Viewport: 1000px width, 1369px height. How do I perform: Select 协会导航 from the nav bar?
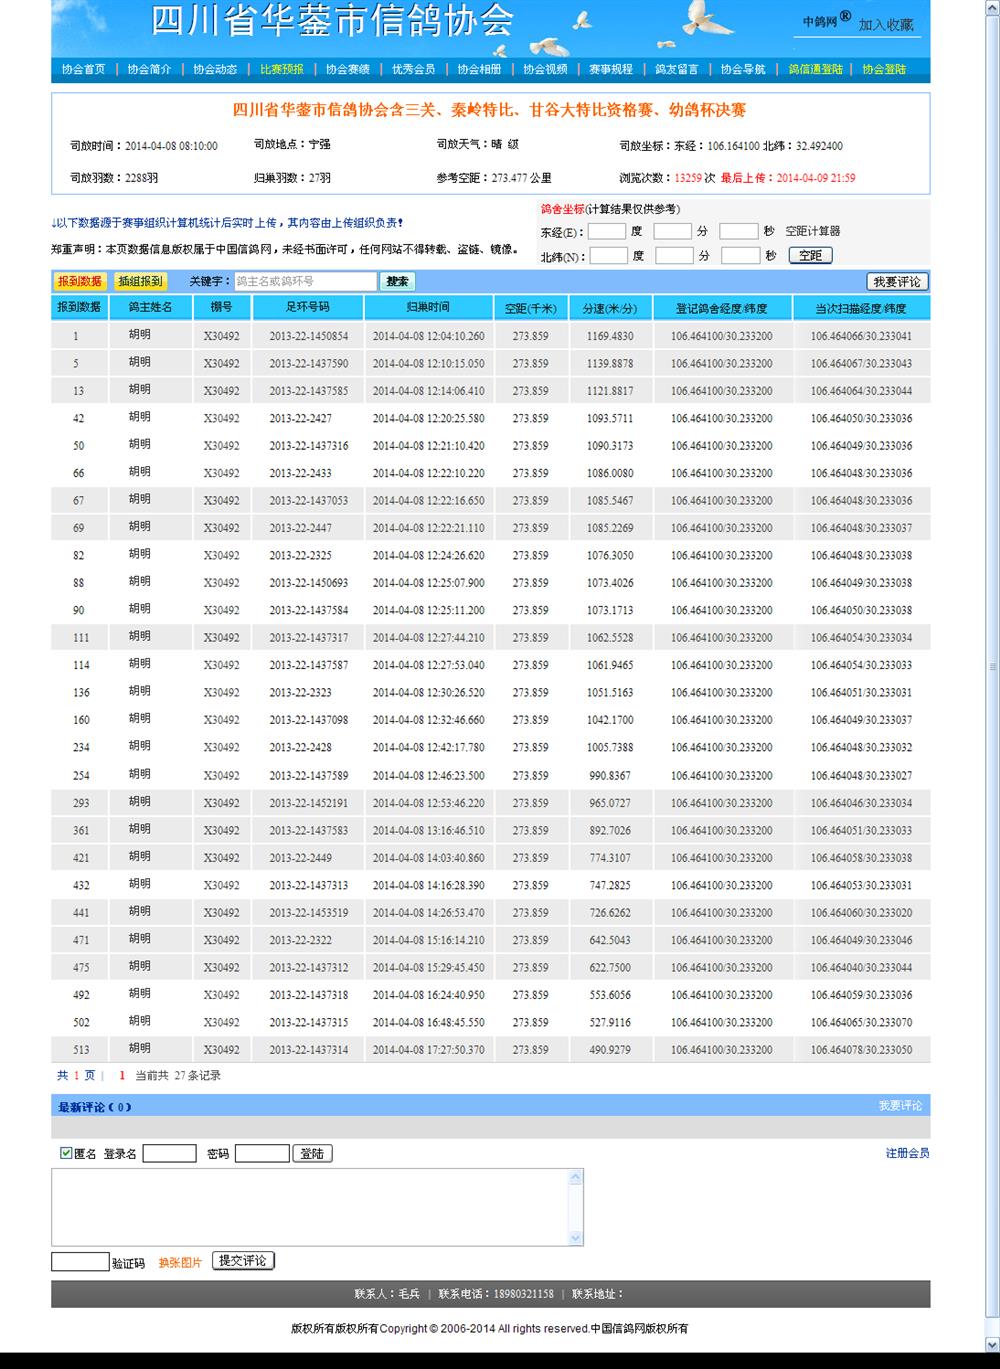point(743,69)
